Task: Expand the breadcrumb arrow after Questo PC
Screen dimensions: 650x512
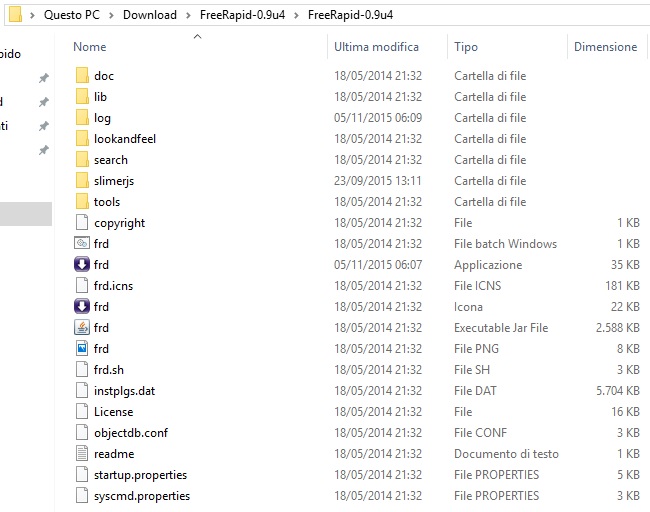Action: tap(113, 15)
